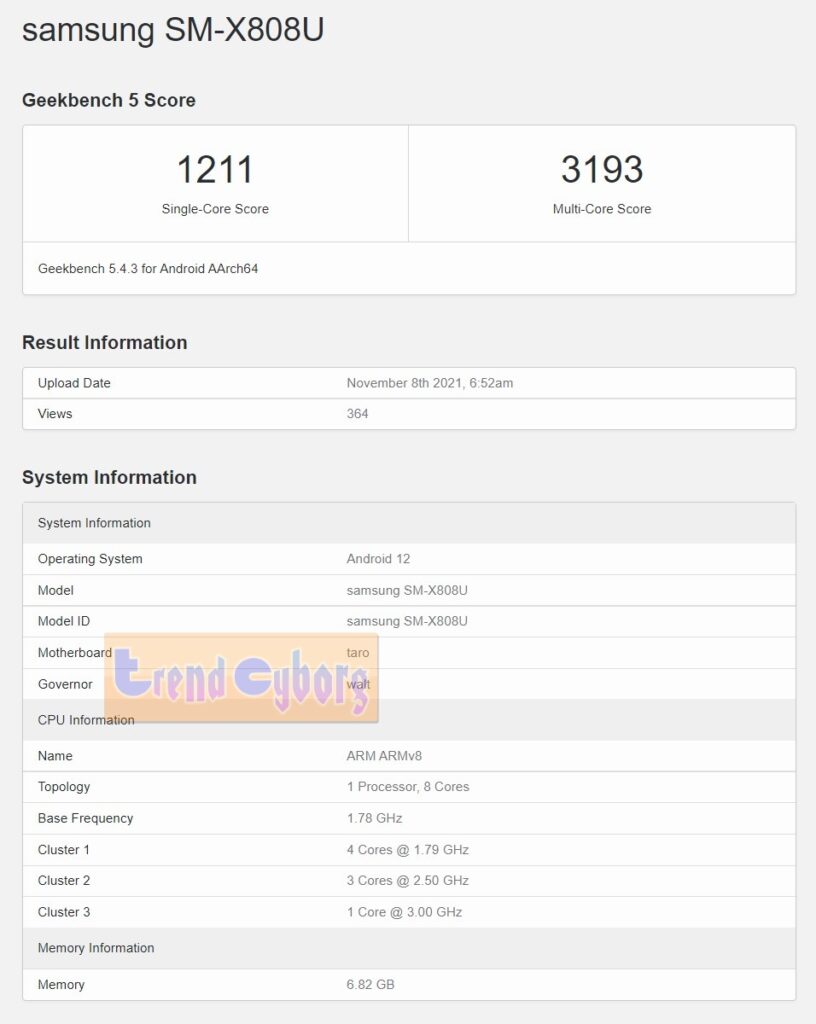The image size is (816, 1024).
Task: Click the Multi-Core Score label
Action: 601,209
